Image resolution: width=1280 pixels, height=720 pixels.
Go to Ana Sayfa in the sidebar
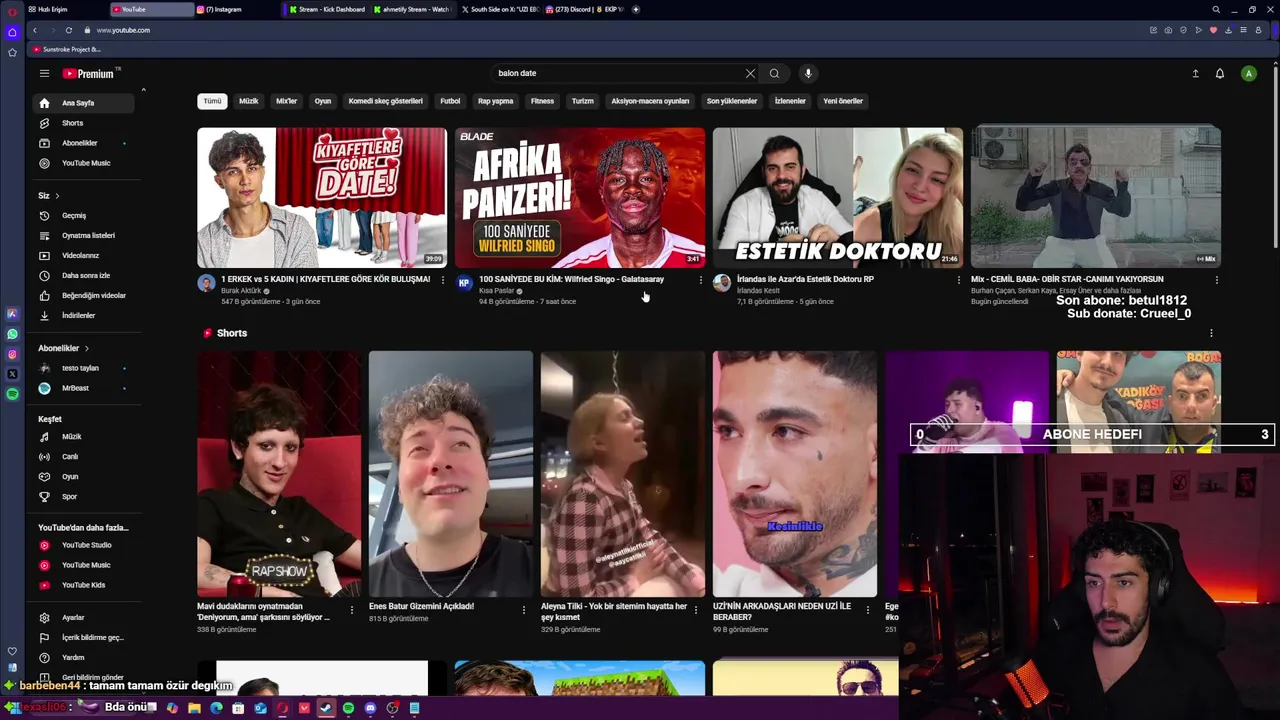[x=84, y=103]
